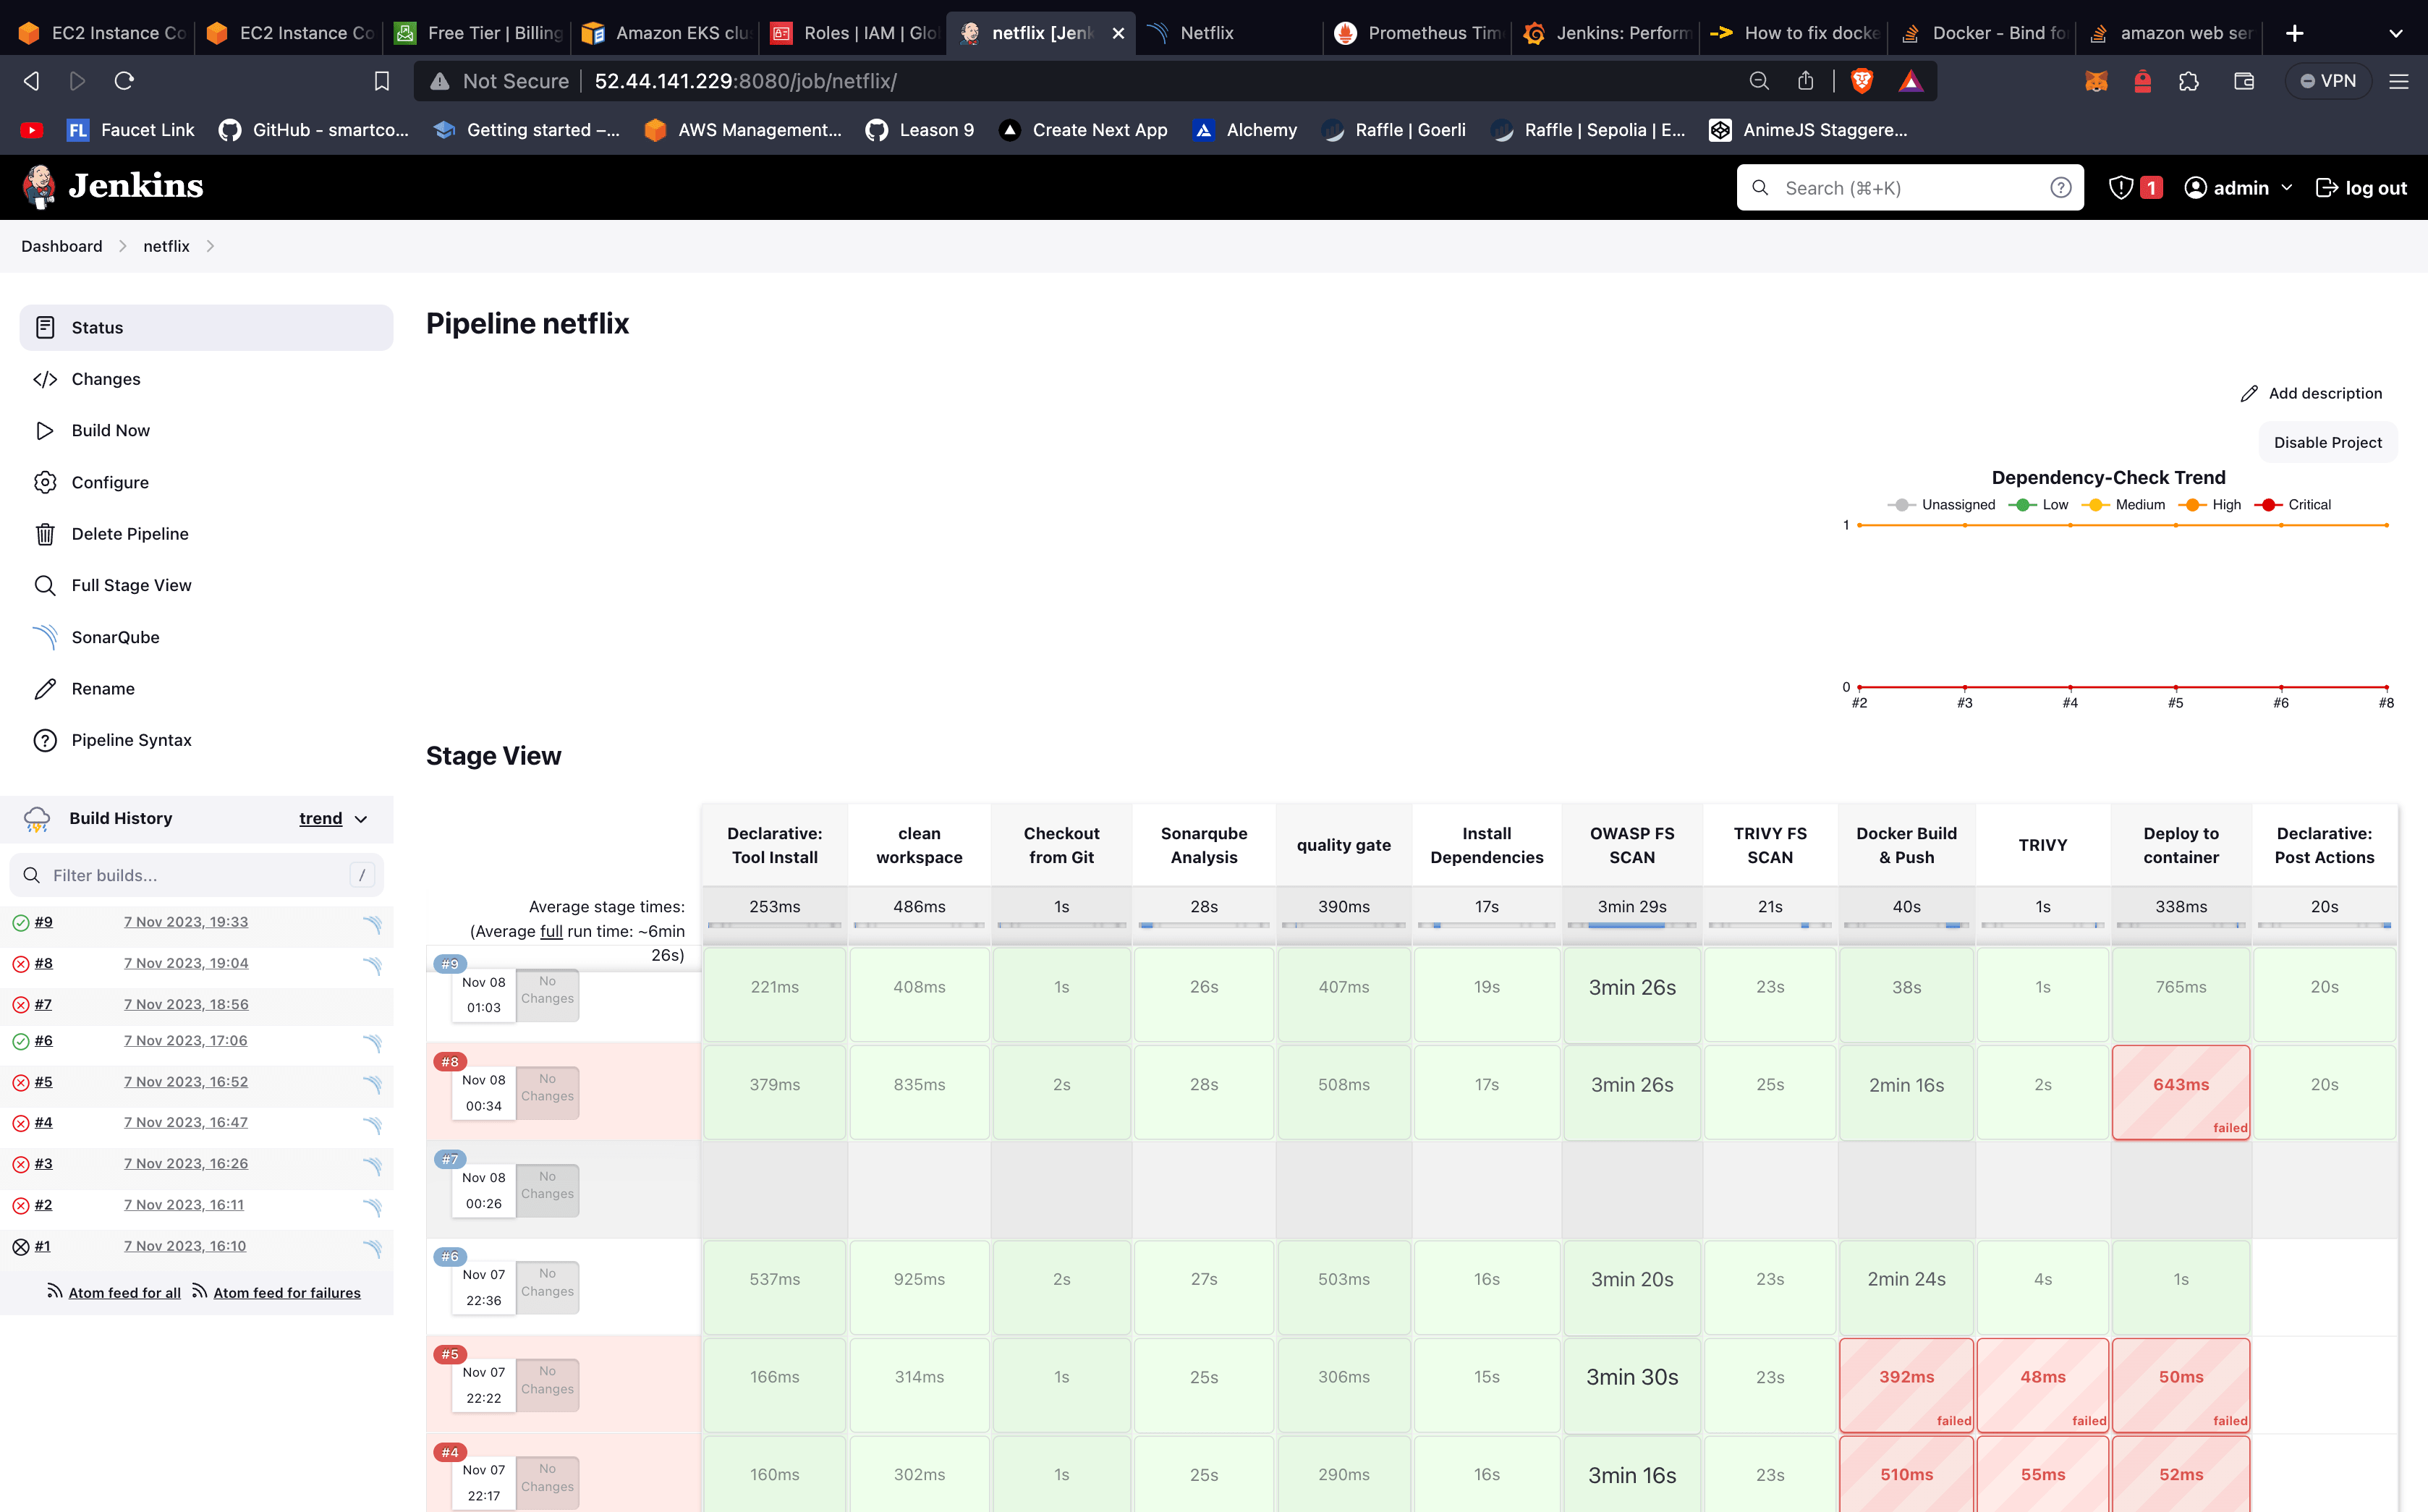Open the AWS Management bookmark
Viewport: 2428px width, 1512px height.
tap(743, 130)
